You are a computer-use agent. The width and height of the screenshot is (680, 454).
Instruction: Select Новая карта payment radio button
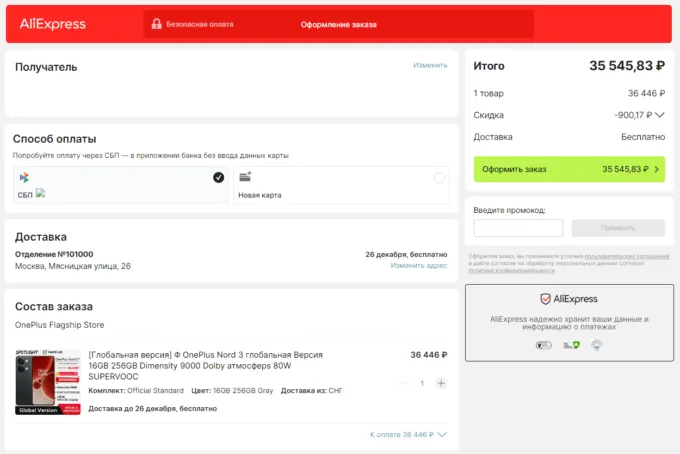click(x=439, y=178)
